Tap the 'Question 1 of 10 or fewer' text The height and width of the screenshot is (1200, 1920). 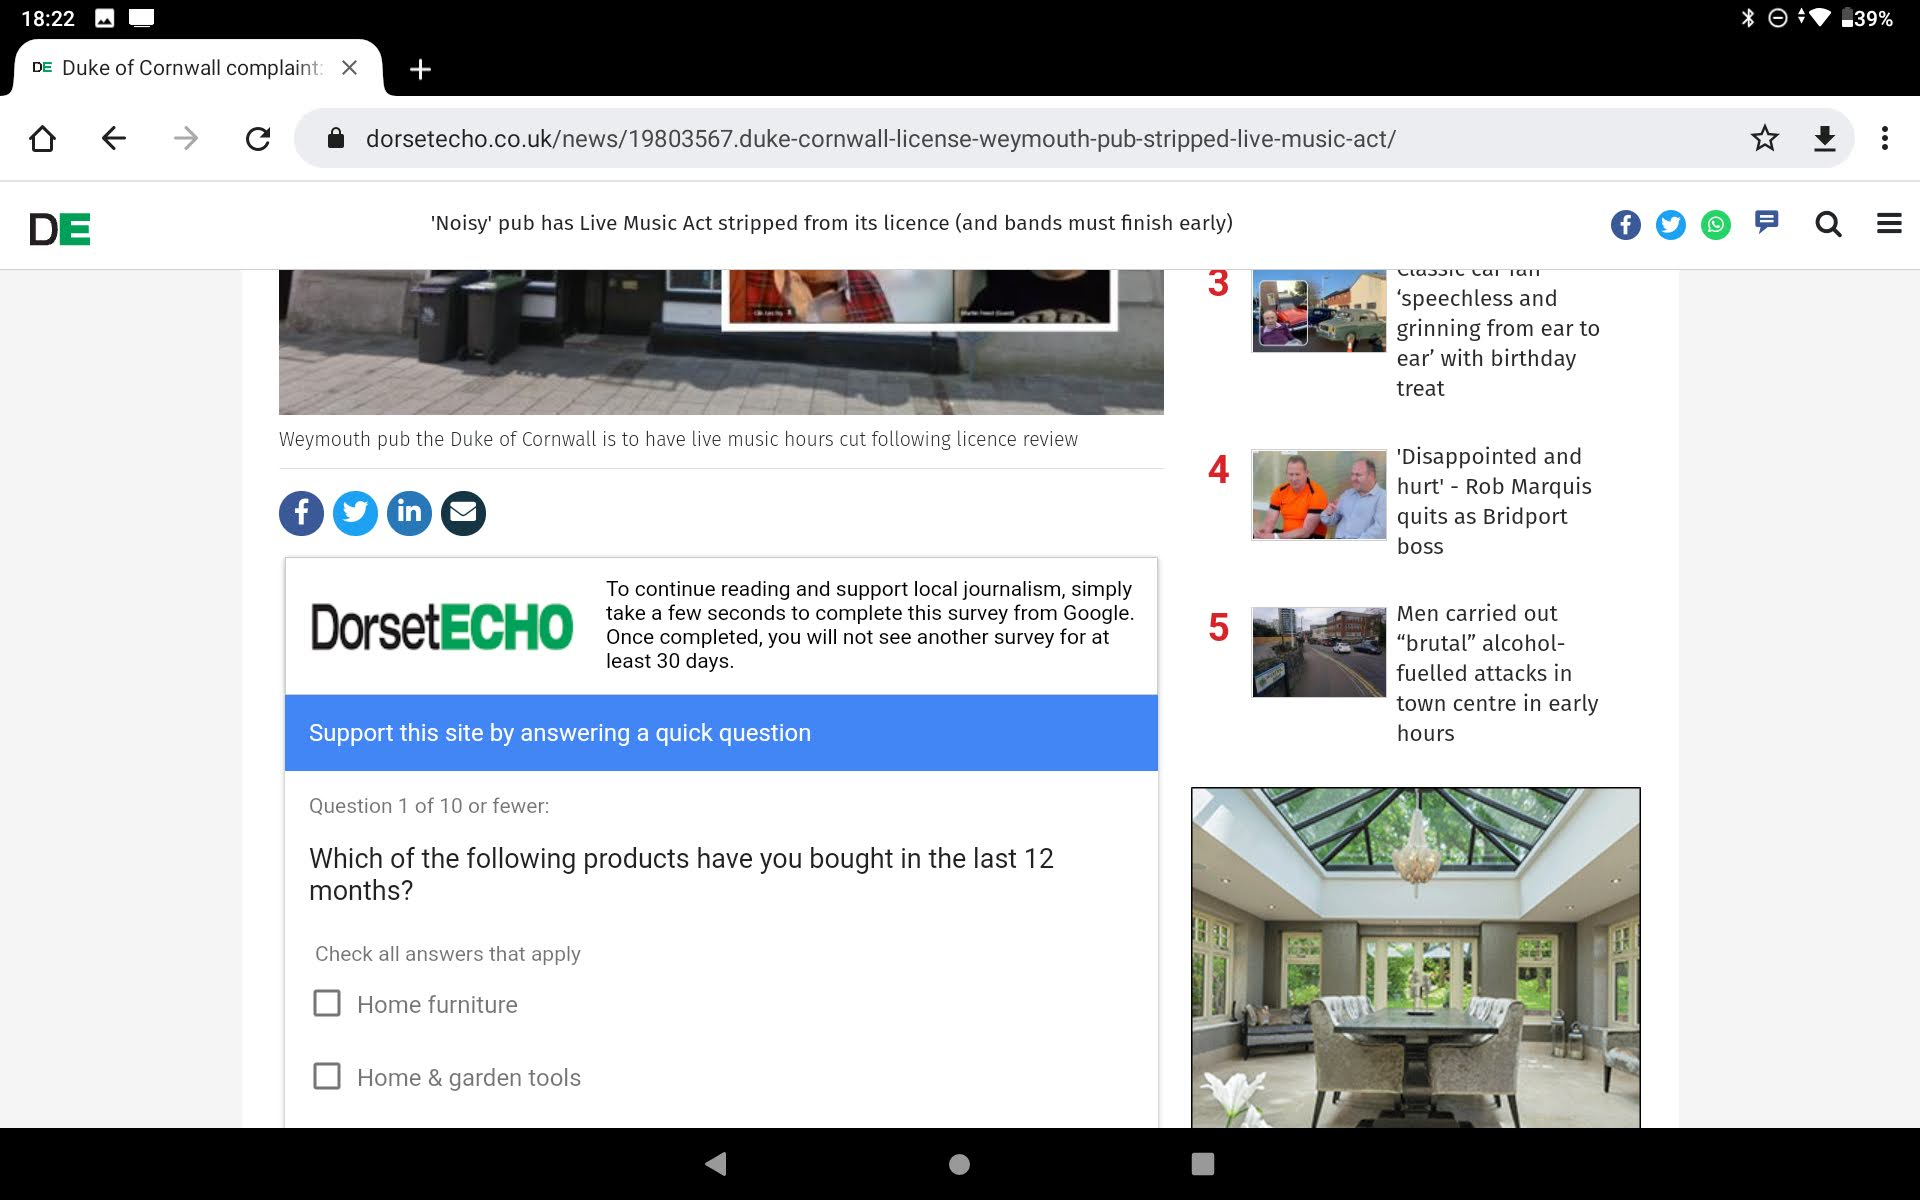click(429, 806)
